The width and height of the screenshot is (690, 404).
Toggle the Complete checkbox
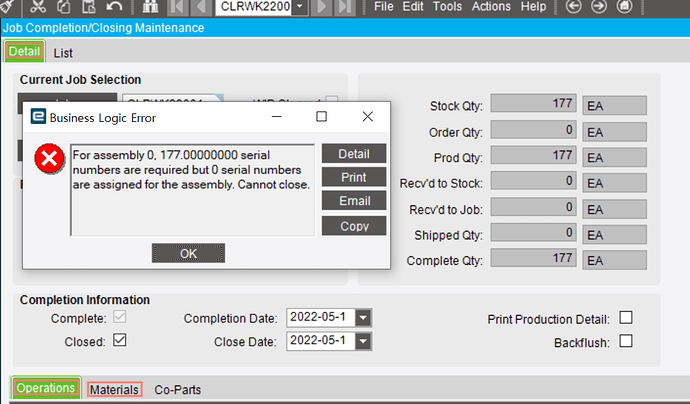tap(120, 317)
